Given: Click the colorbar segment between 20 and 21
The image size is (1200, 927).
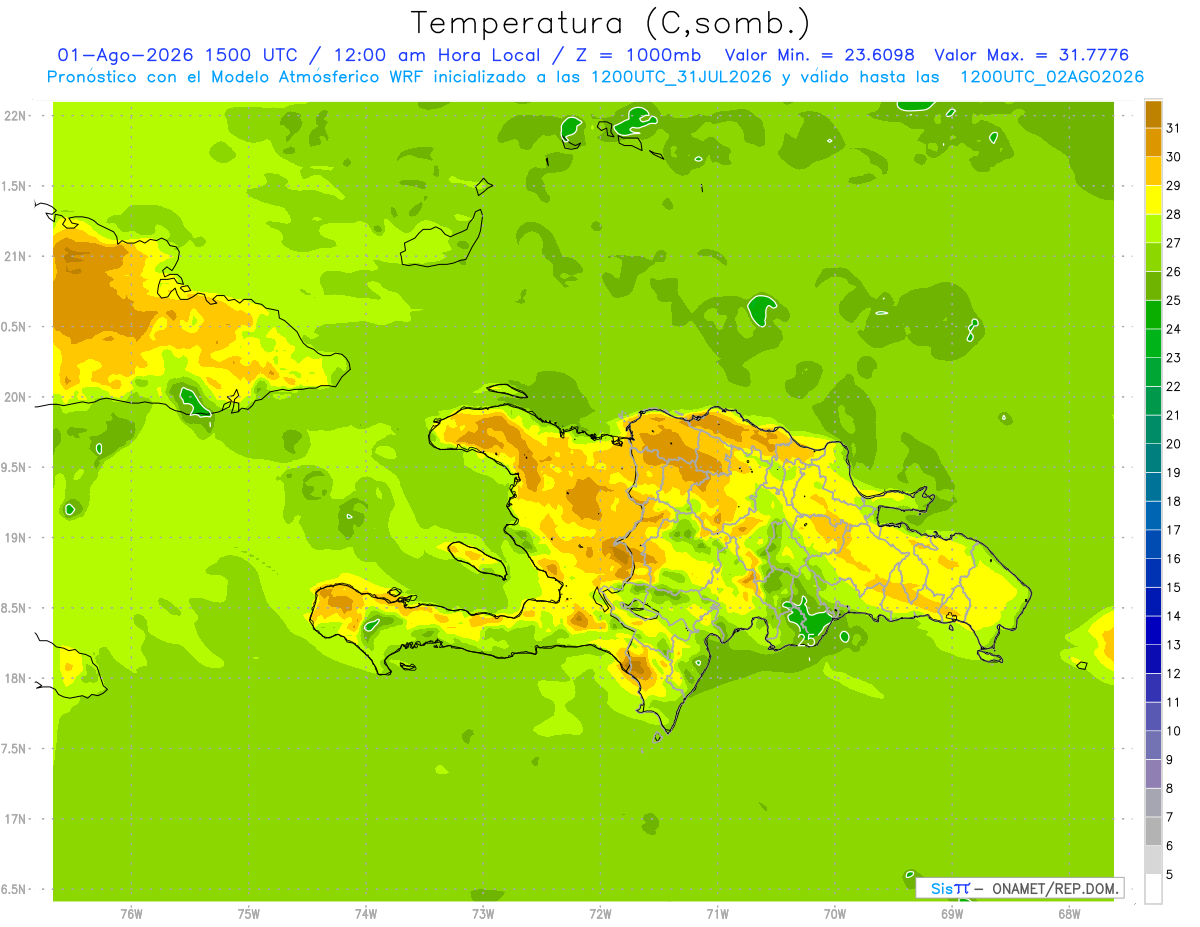Looking at the screenshot, I should pos(1153,430).
